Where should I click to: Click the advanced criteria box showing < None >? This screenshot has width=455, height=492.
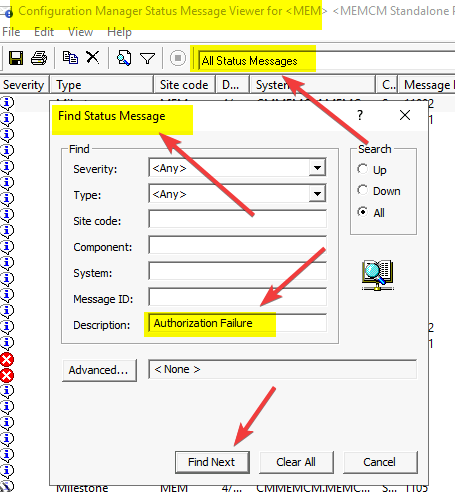point(283,369)
